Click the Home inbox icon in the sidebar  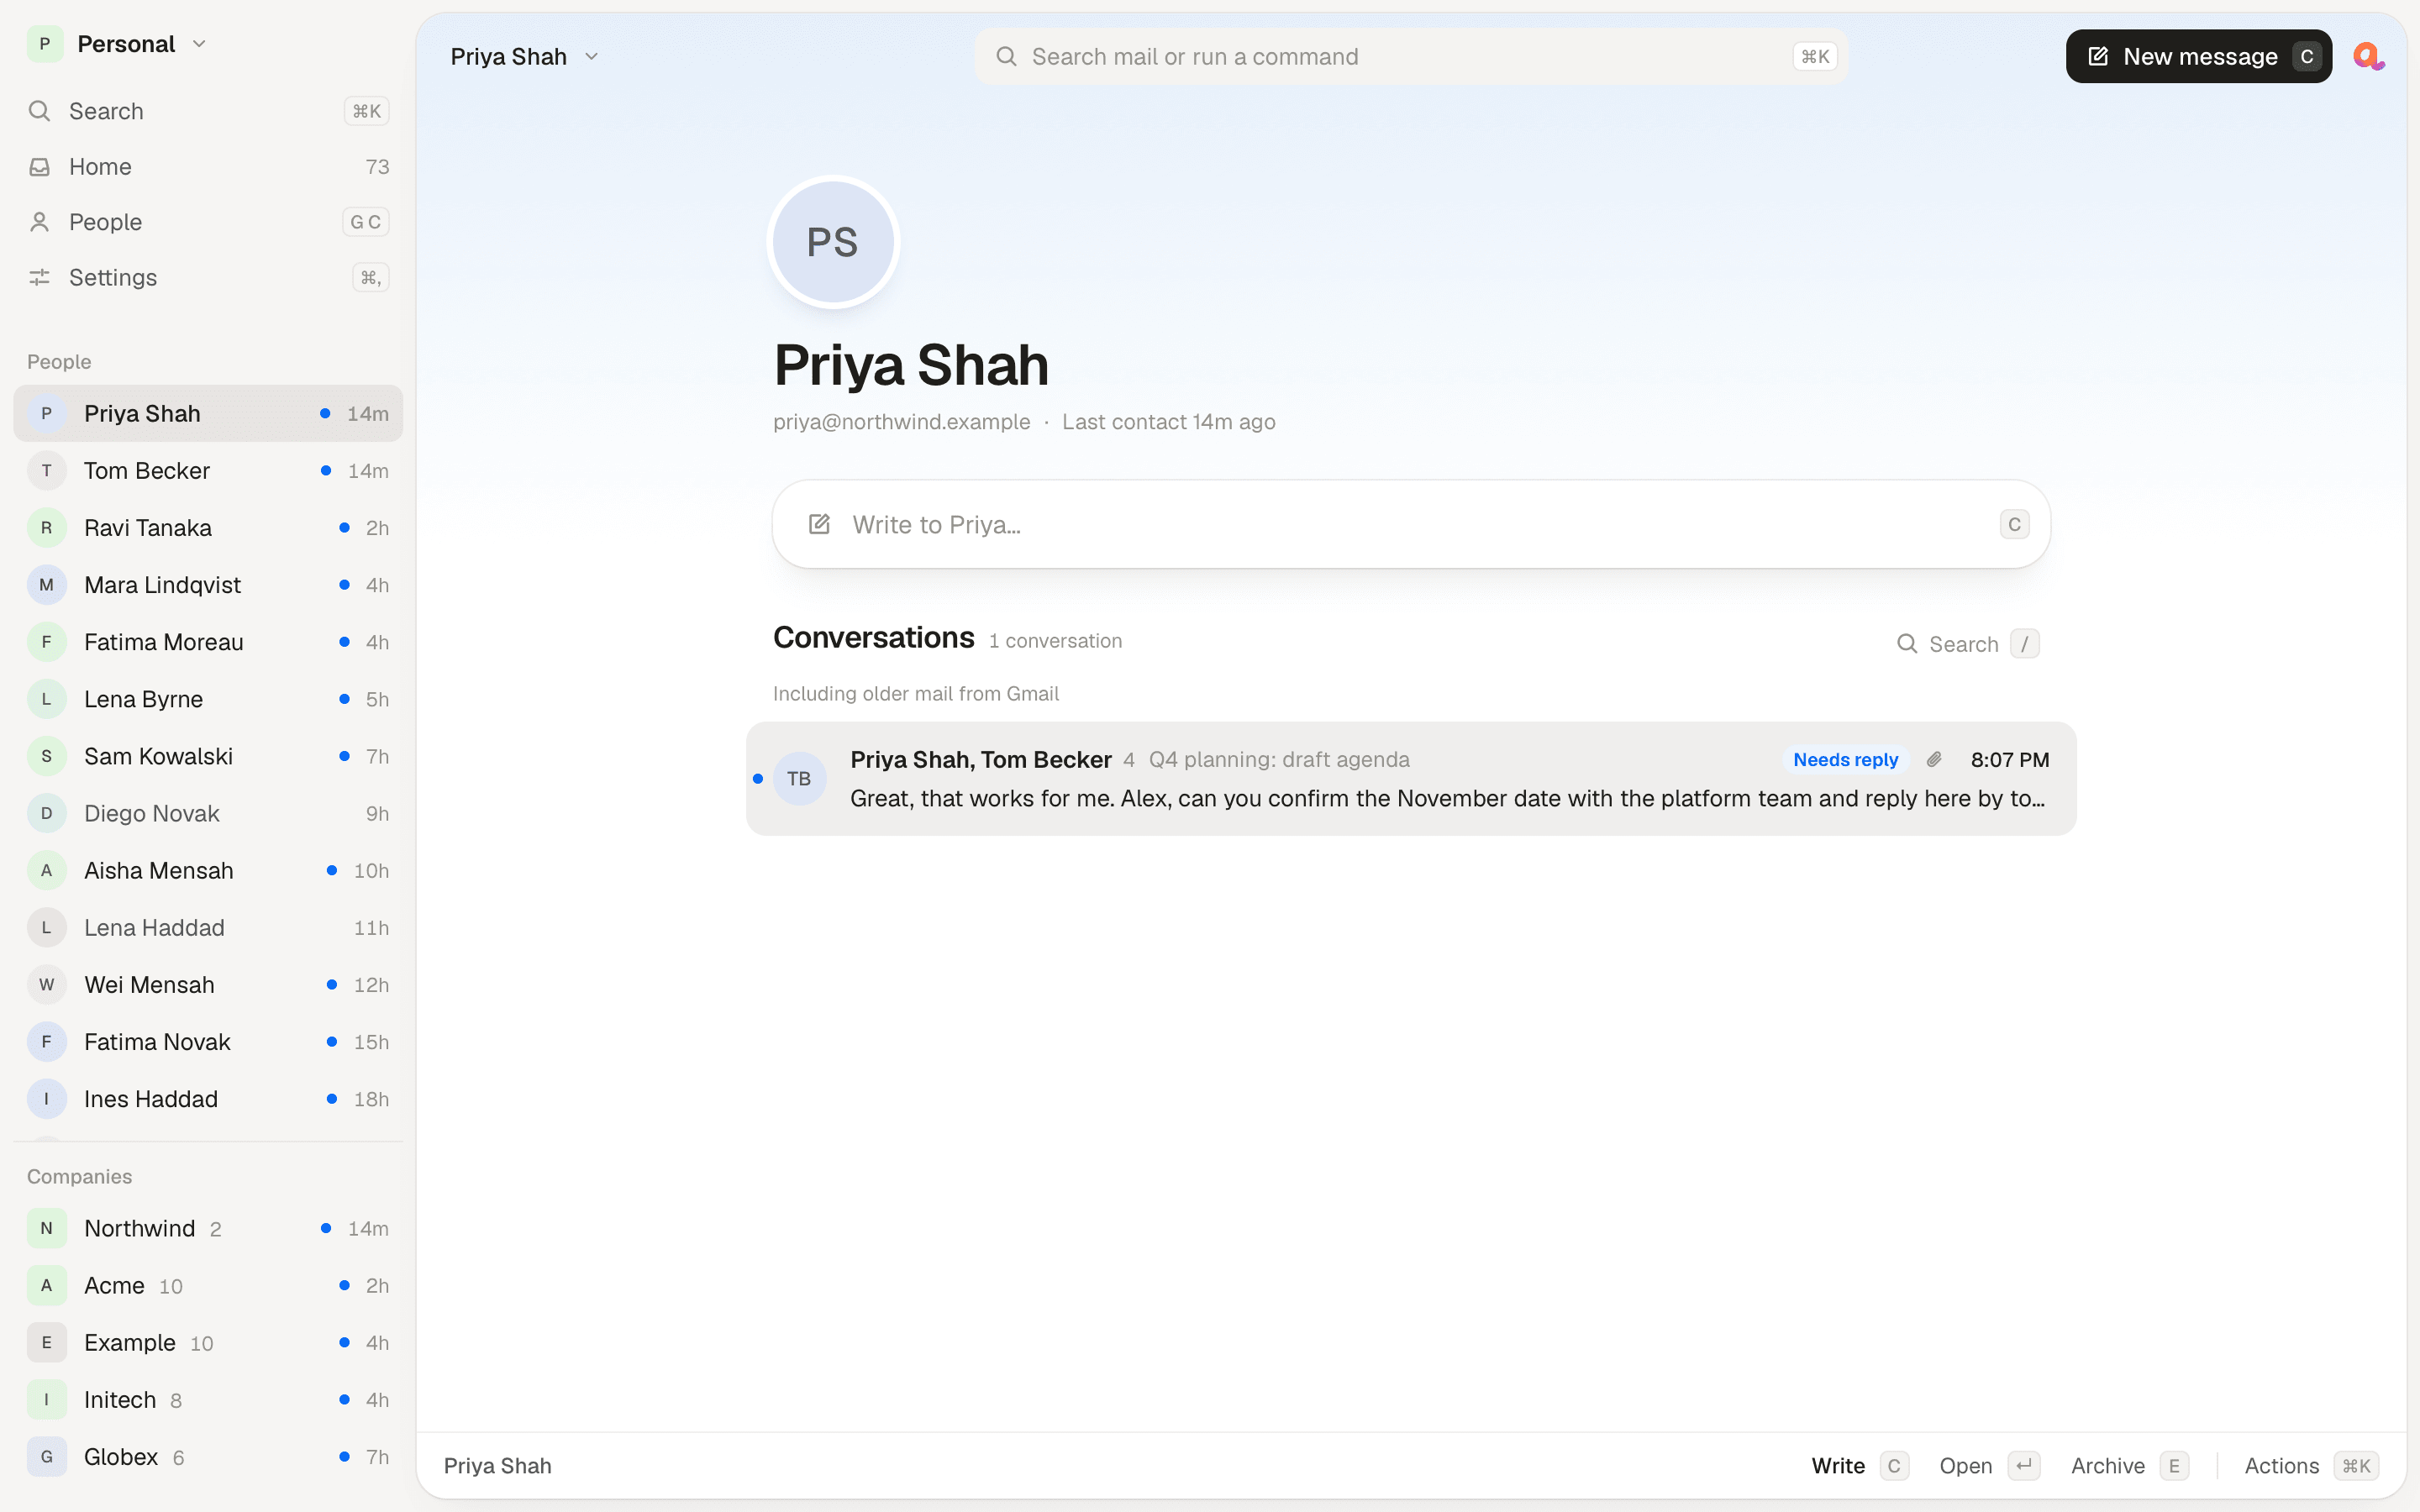tap(40, 167)
